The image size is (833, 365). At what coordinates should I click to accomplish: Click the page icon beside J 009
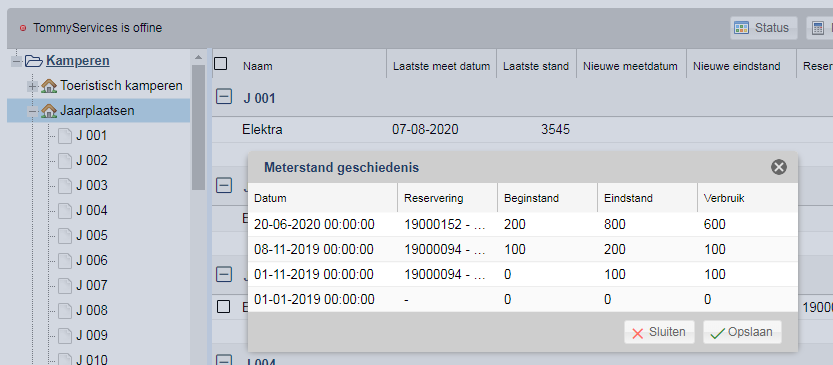point(64,336)
